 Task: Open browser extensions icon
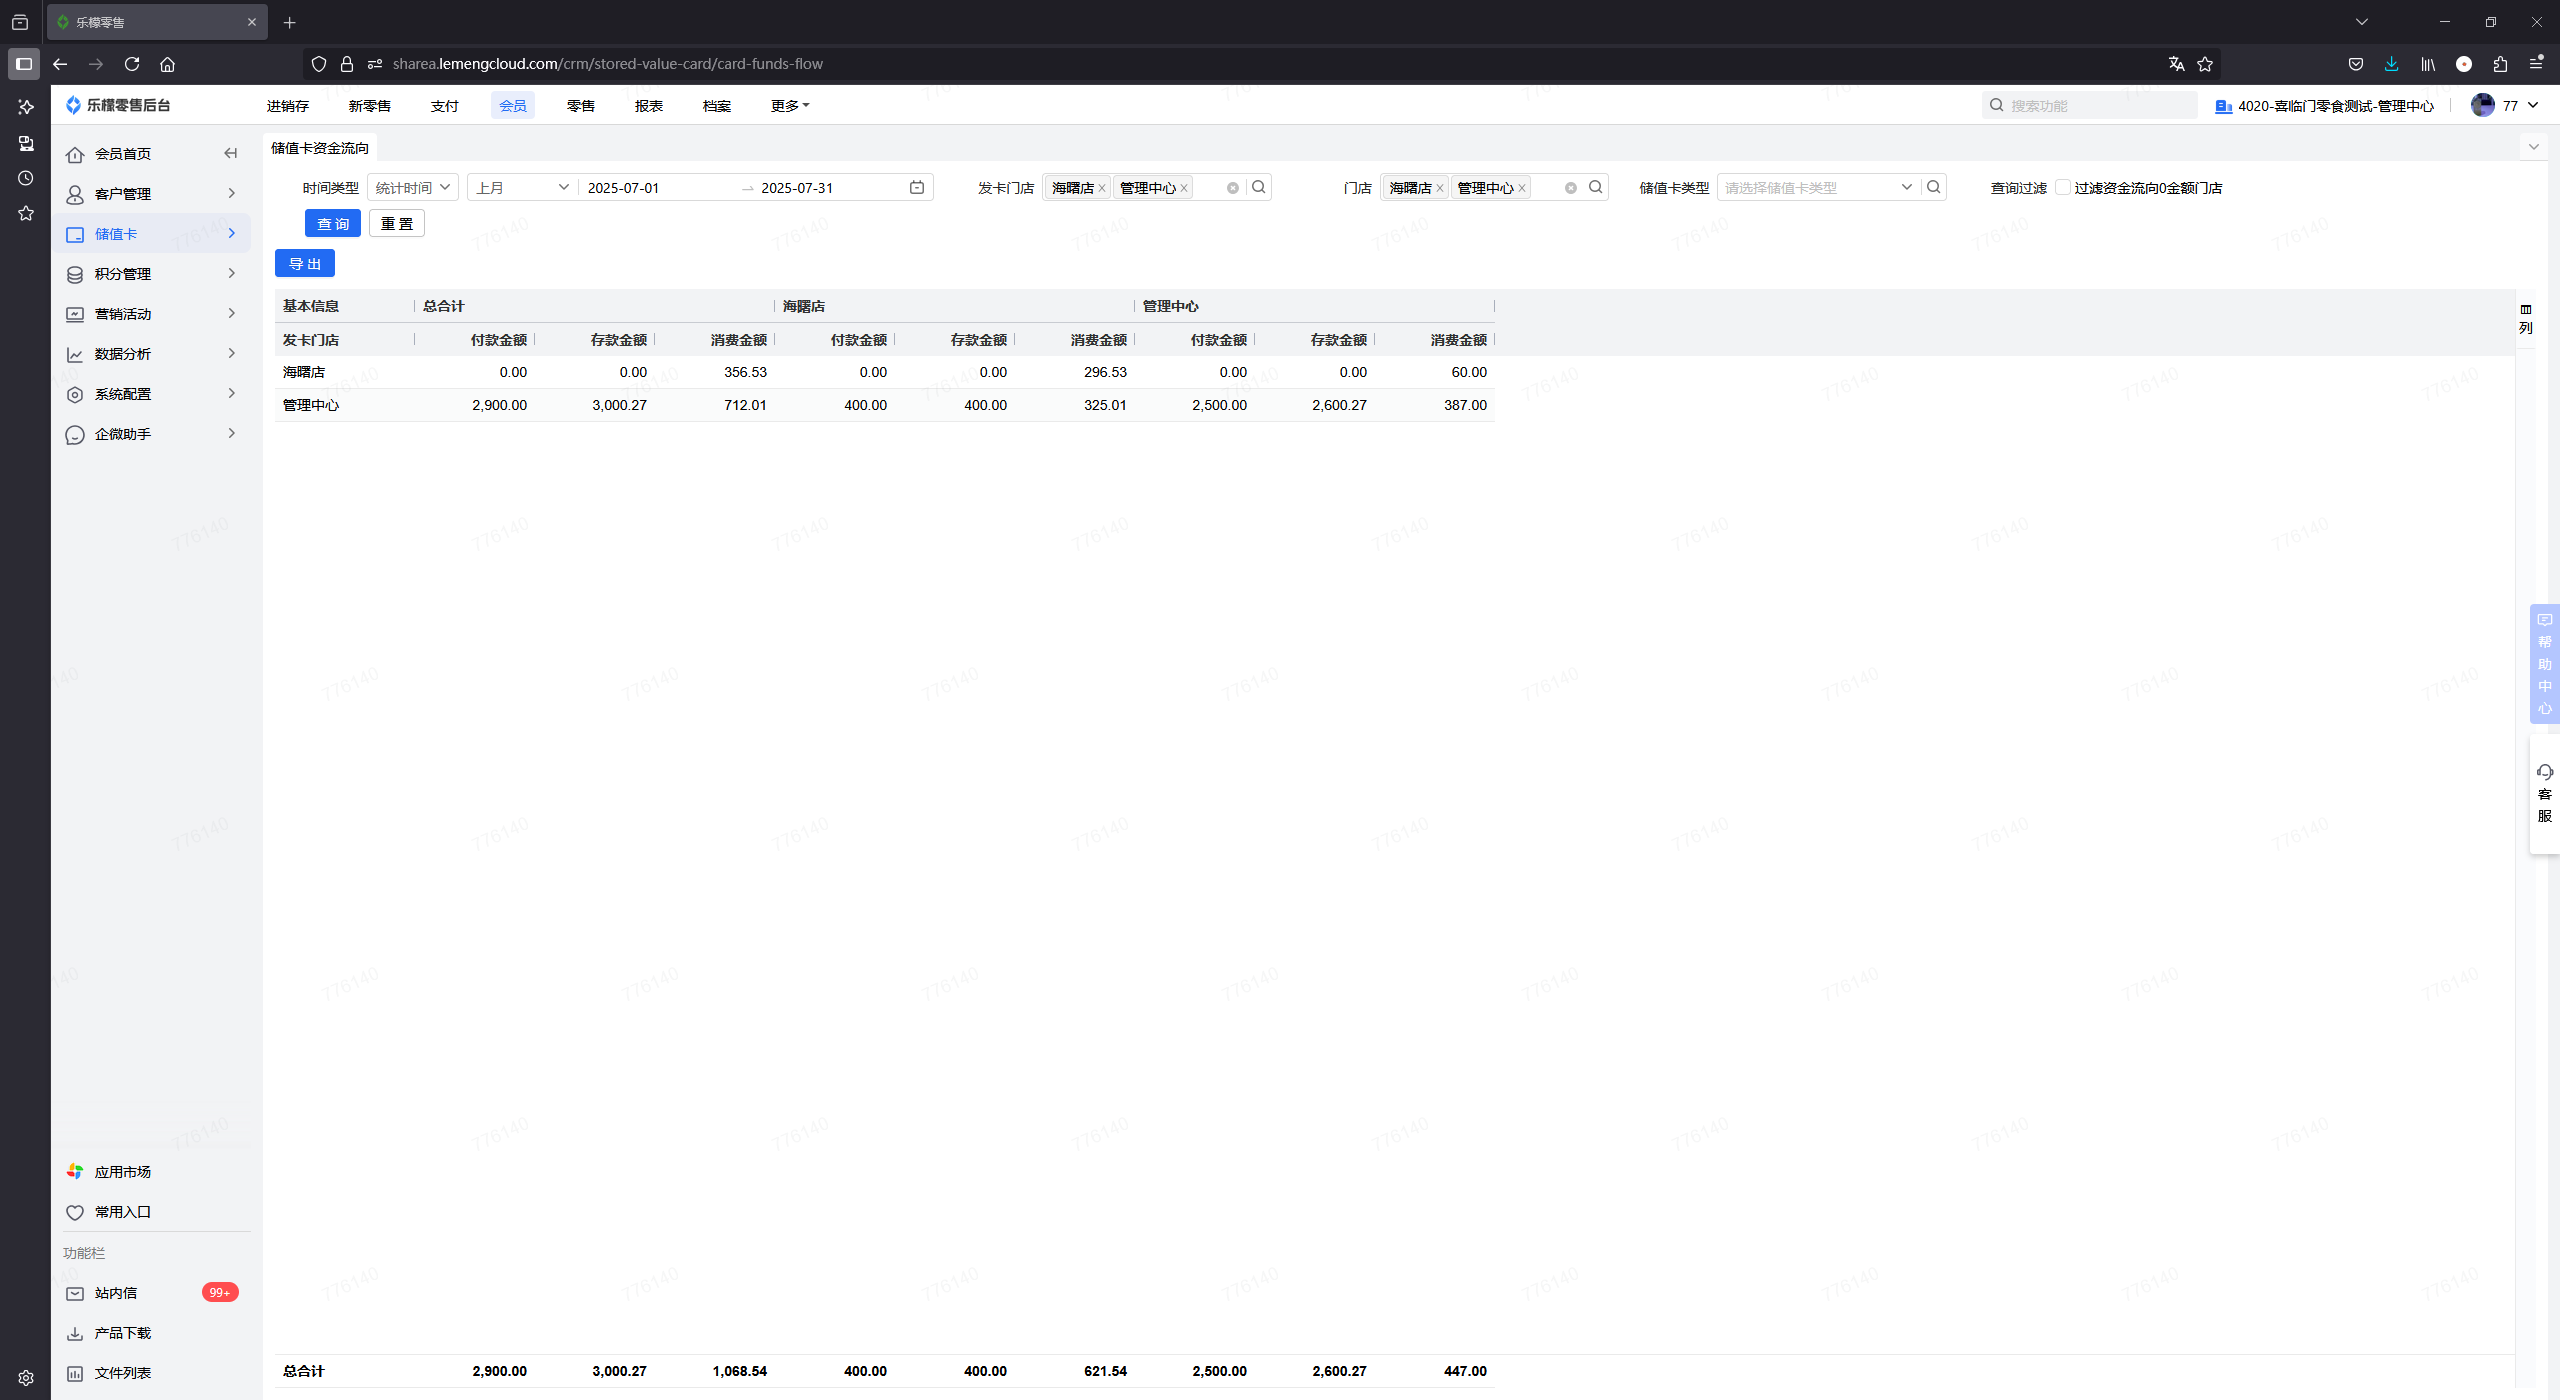click(x=2500, y=64)
